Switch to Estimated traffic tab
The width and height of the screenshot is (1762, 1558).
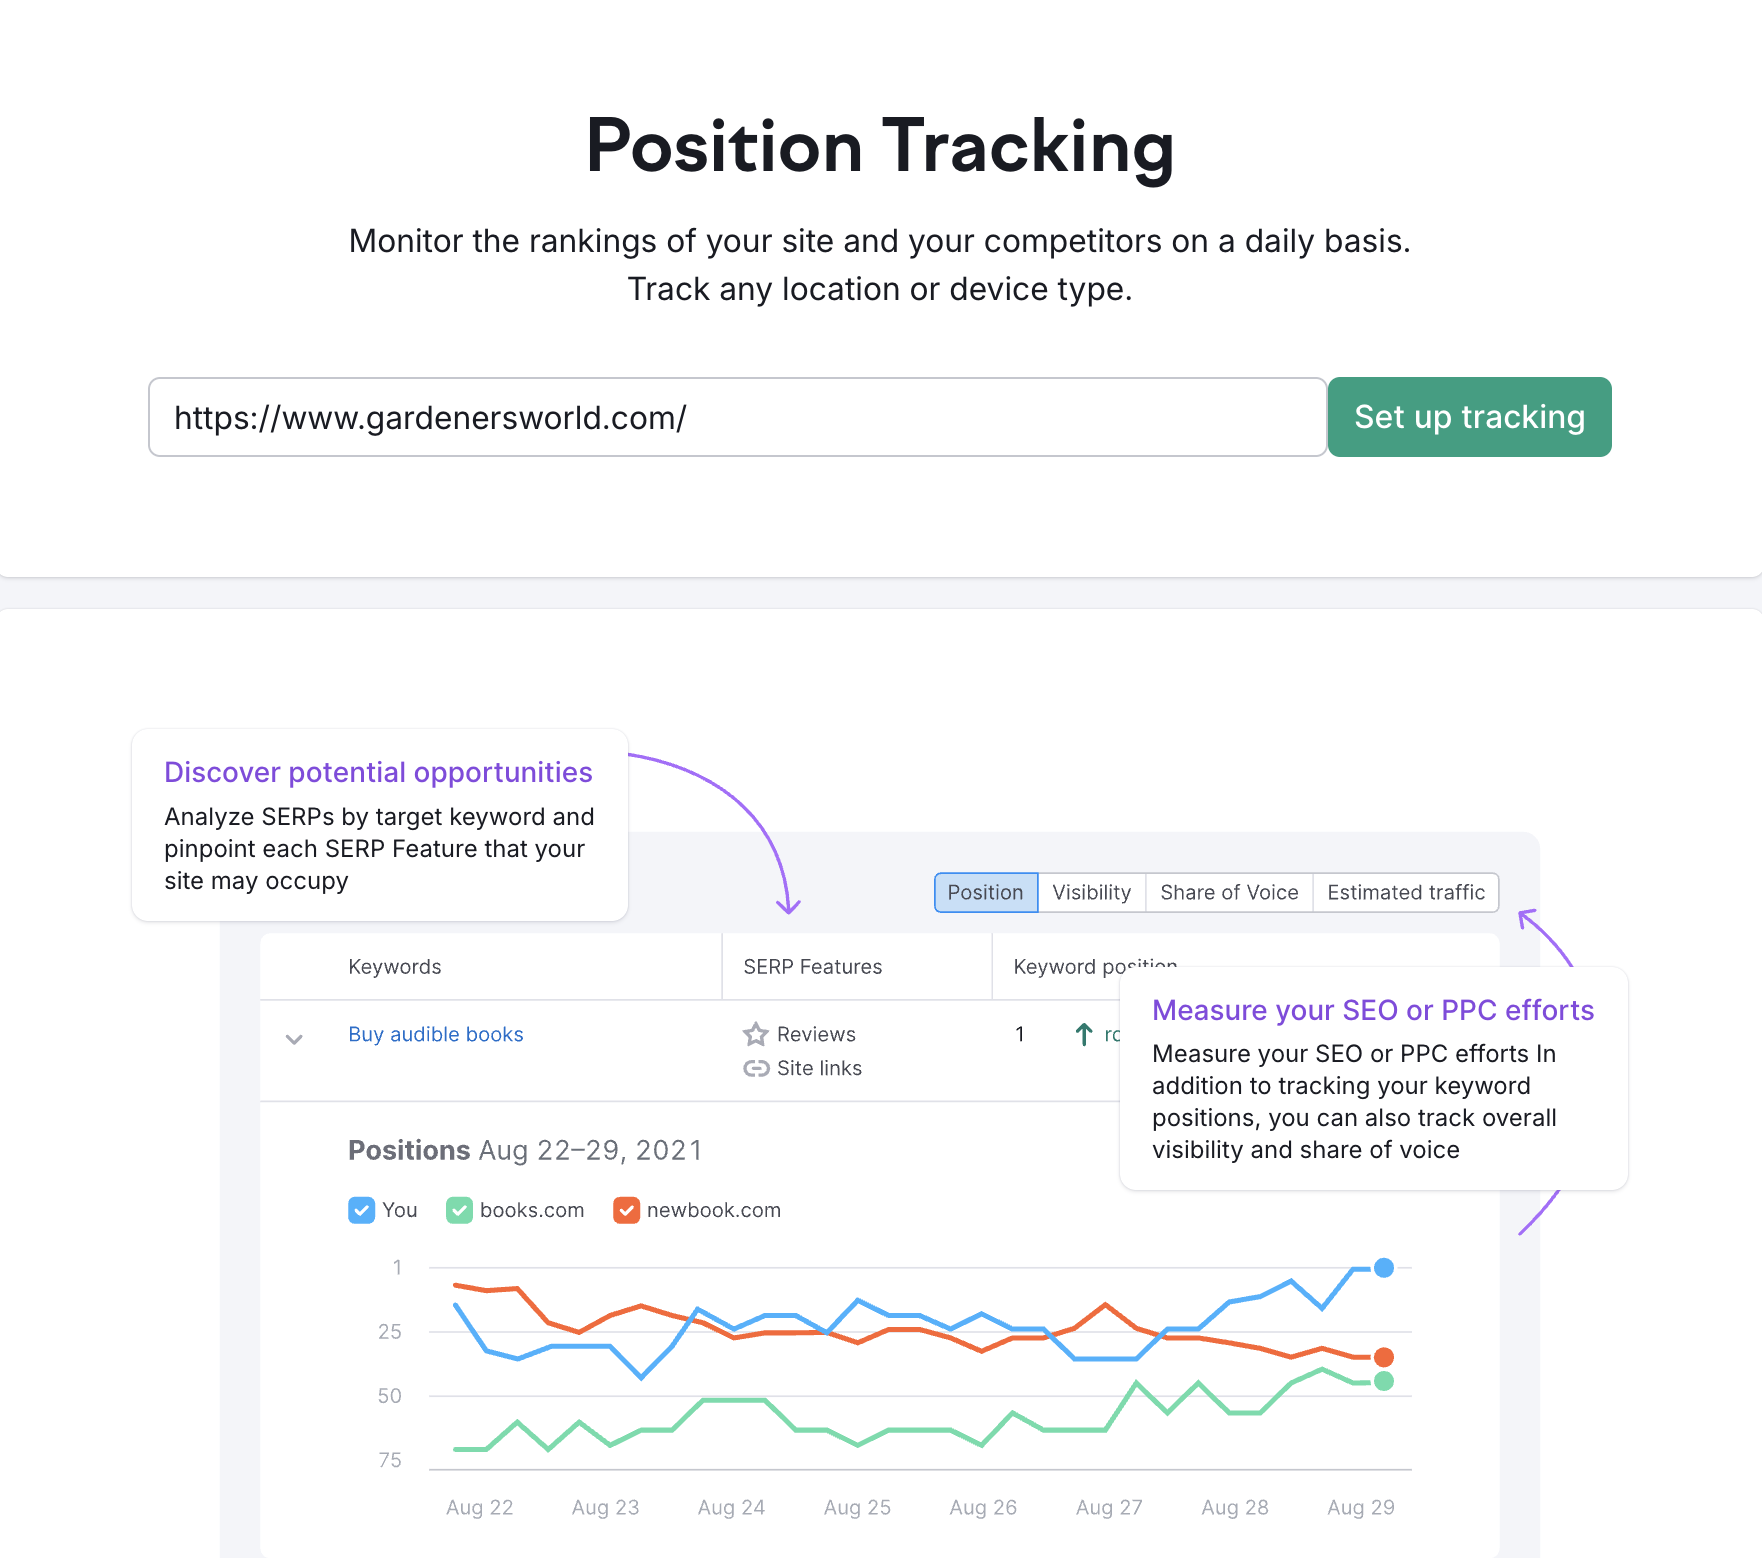coord(1405,892)
